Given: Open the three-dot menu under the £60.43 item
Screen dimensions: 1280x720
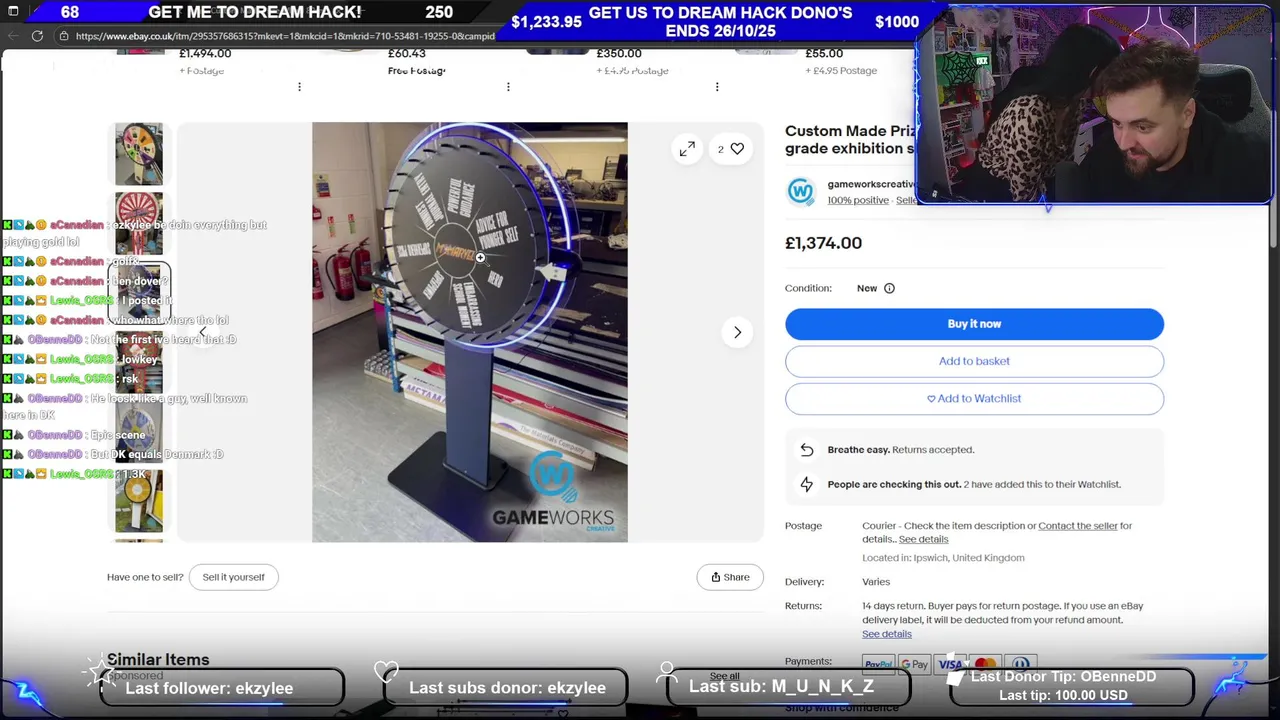Looking at the screenshot, I should point(508,87).
